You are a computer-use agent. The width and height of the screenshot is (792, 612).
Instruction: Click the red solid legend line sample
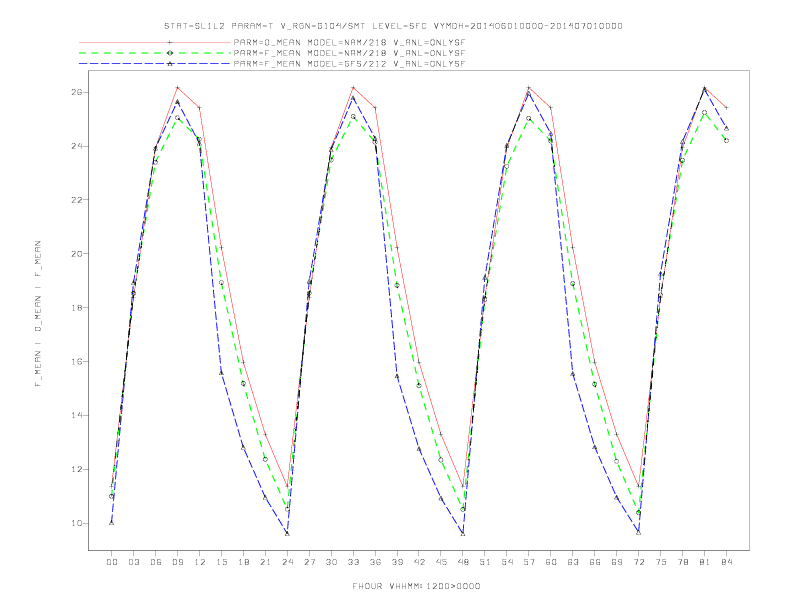[x=155, y=42]
